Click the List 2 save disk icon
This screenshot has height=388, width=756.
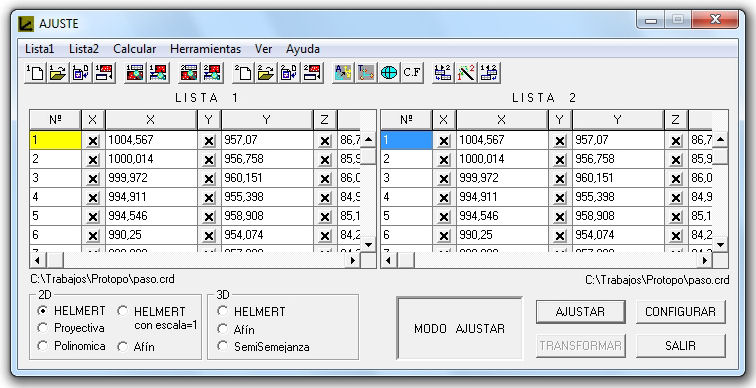click(x=289, y=73)
